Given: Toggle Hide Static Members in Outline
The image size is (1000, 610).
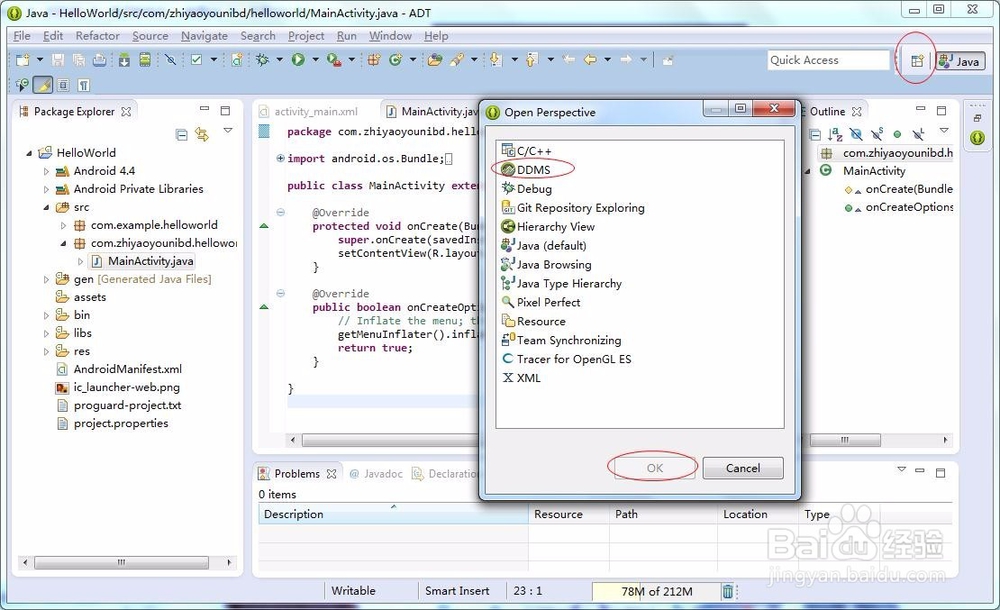Looking at the screenshot, I should (877, 134).
